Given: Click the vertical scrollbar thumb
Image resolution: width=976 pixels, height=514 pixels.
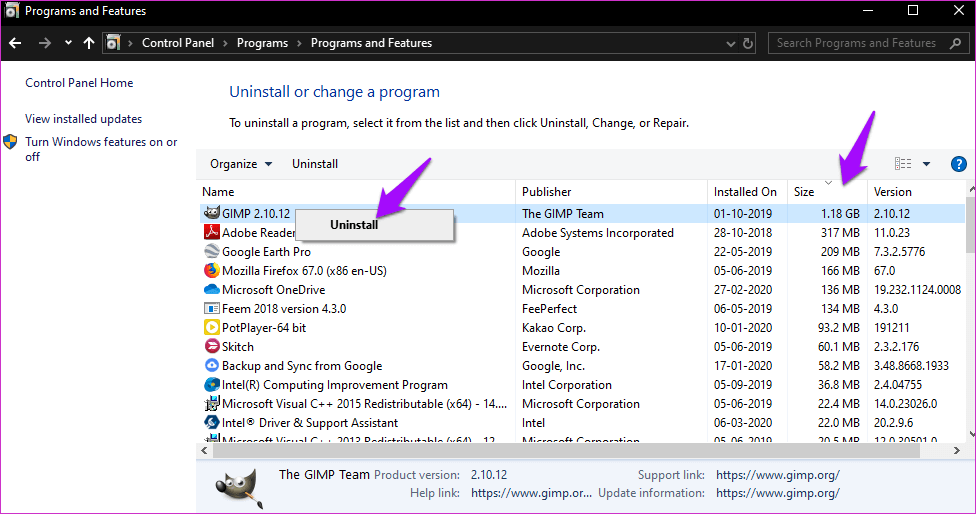Looking at the screenshot, I should tap(971, 224).
